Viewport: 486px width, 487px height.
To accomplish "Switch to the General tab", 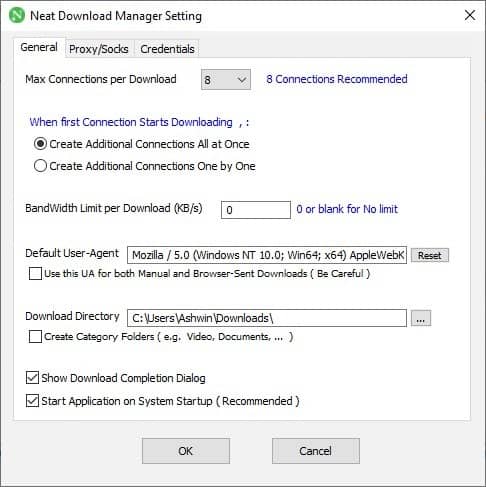I will click(x=39, y=47).
